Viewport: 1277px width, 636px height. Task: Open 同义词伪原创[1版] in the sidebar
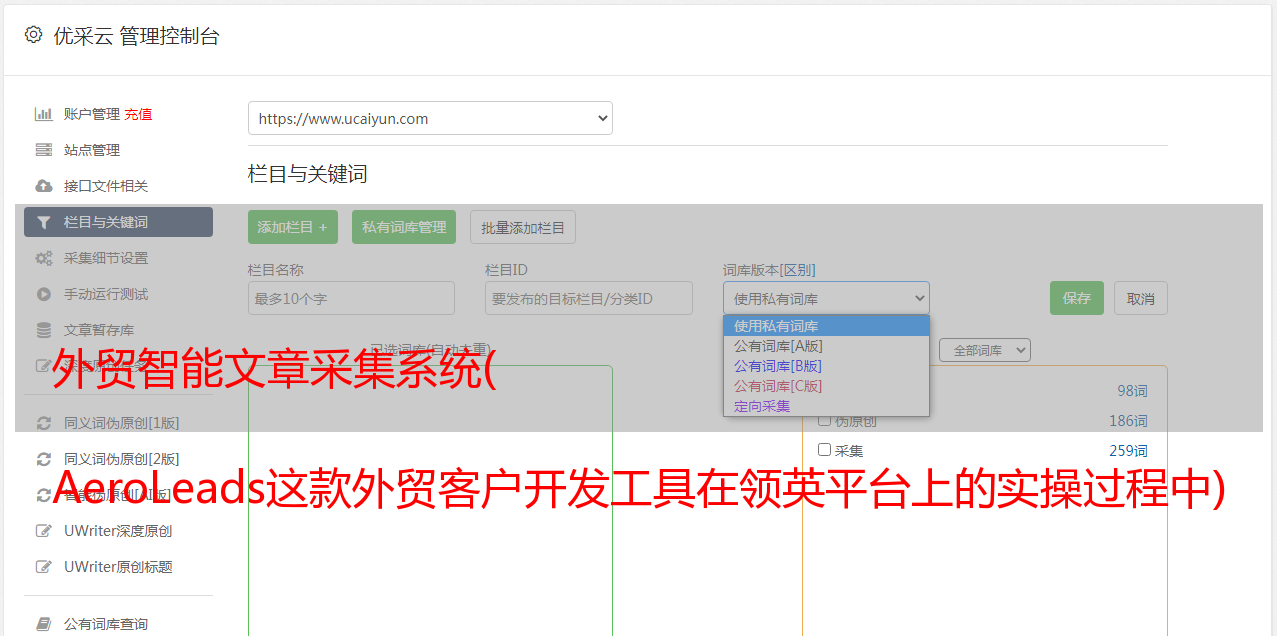click(122, 423)
